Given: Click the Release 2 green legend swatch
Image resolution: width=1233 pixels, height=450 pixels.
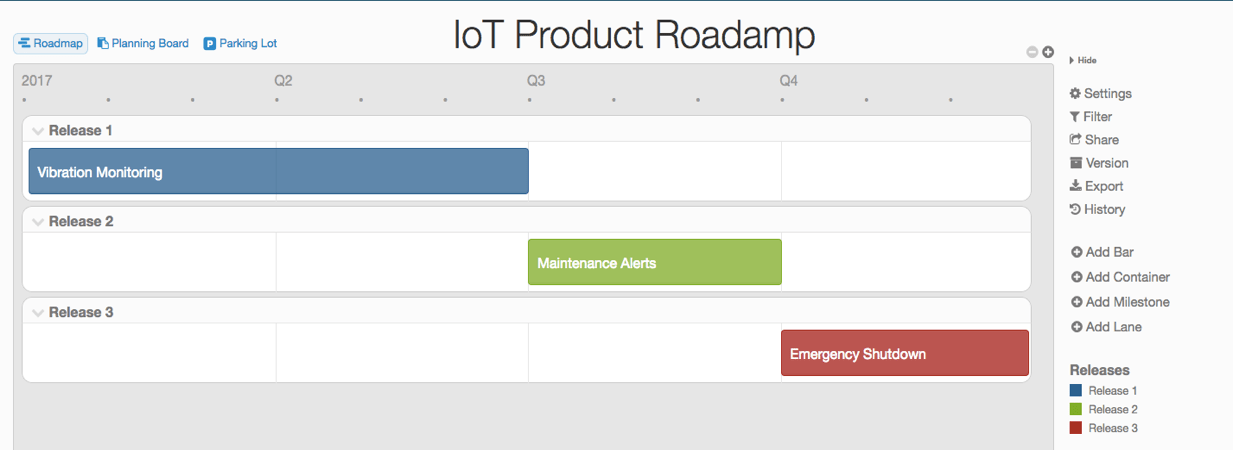Looking at the screenshot, I should [1076, 409].
